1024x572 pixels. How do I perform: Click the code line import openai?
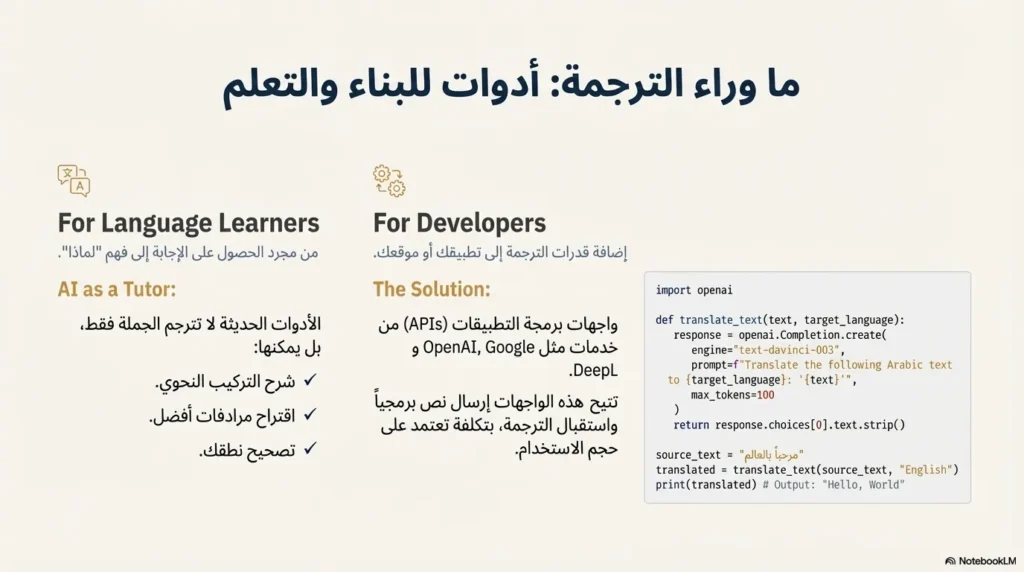coord(694,291)
